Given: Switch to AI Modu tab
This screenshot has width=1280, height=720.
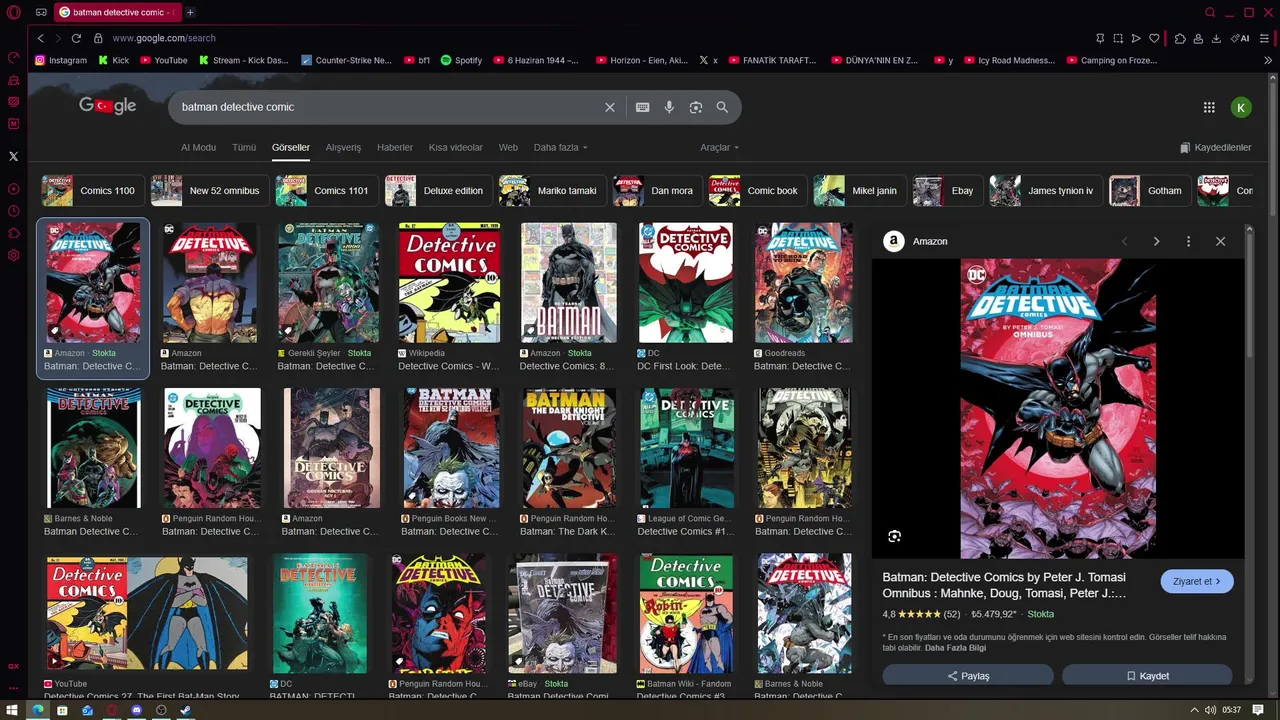Looking at the screenshot, I should pos(198,147).
